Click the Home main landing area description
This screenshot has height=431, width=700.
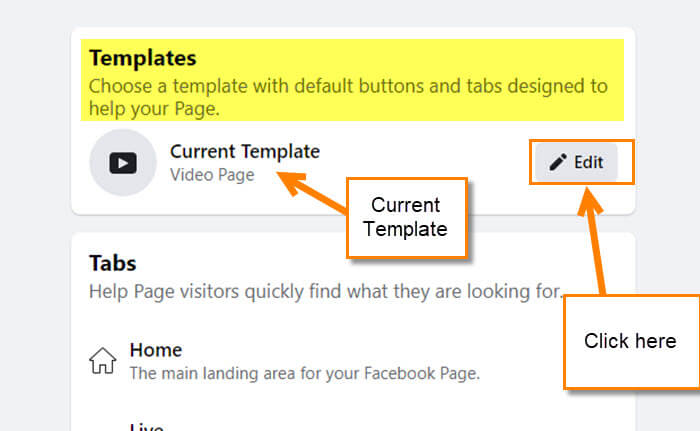[x=305, y=373]
